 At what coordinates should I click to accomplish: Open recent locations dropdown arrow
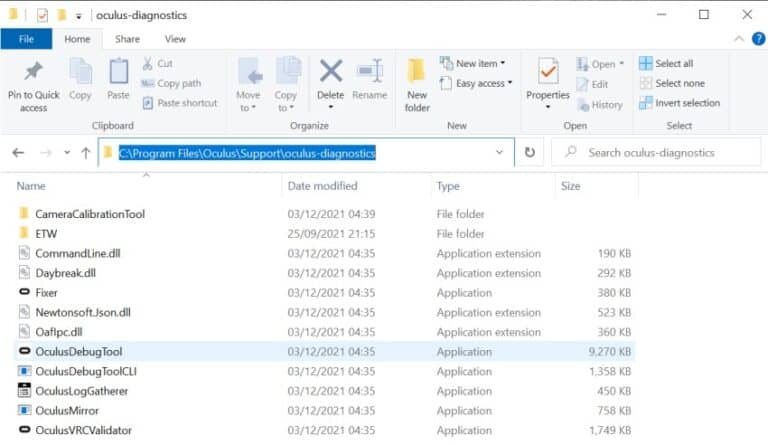(x=67, y=153)
